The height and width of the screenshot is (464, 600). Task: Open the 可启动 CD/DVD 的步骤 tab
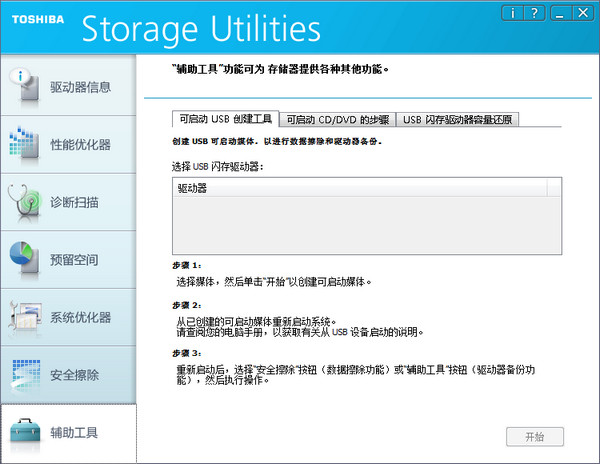coord(337,119)
